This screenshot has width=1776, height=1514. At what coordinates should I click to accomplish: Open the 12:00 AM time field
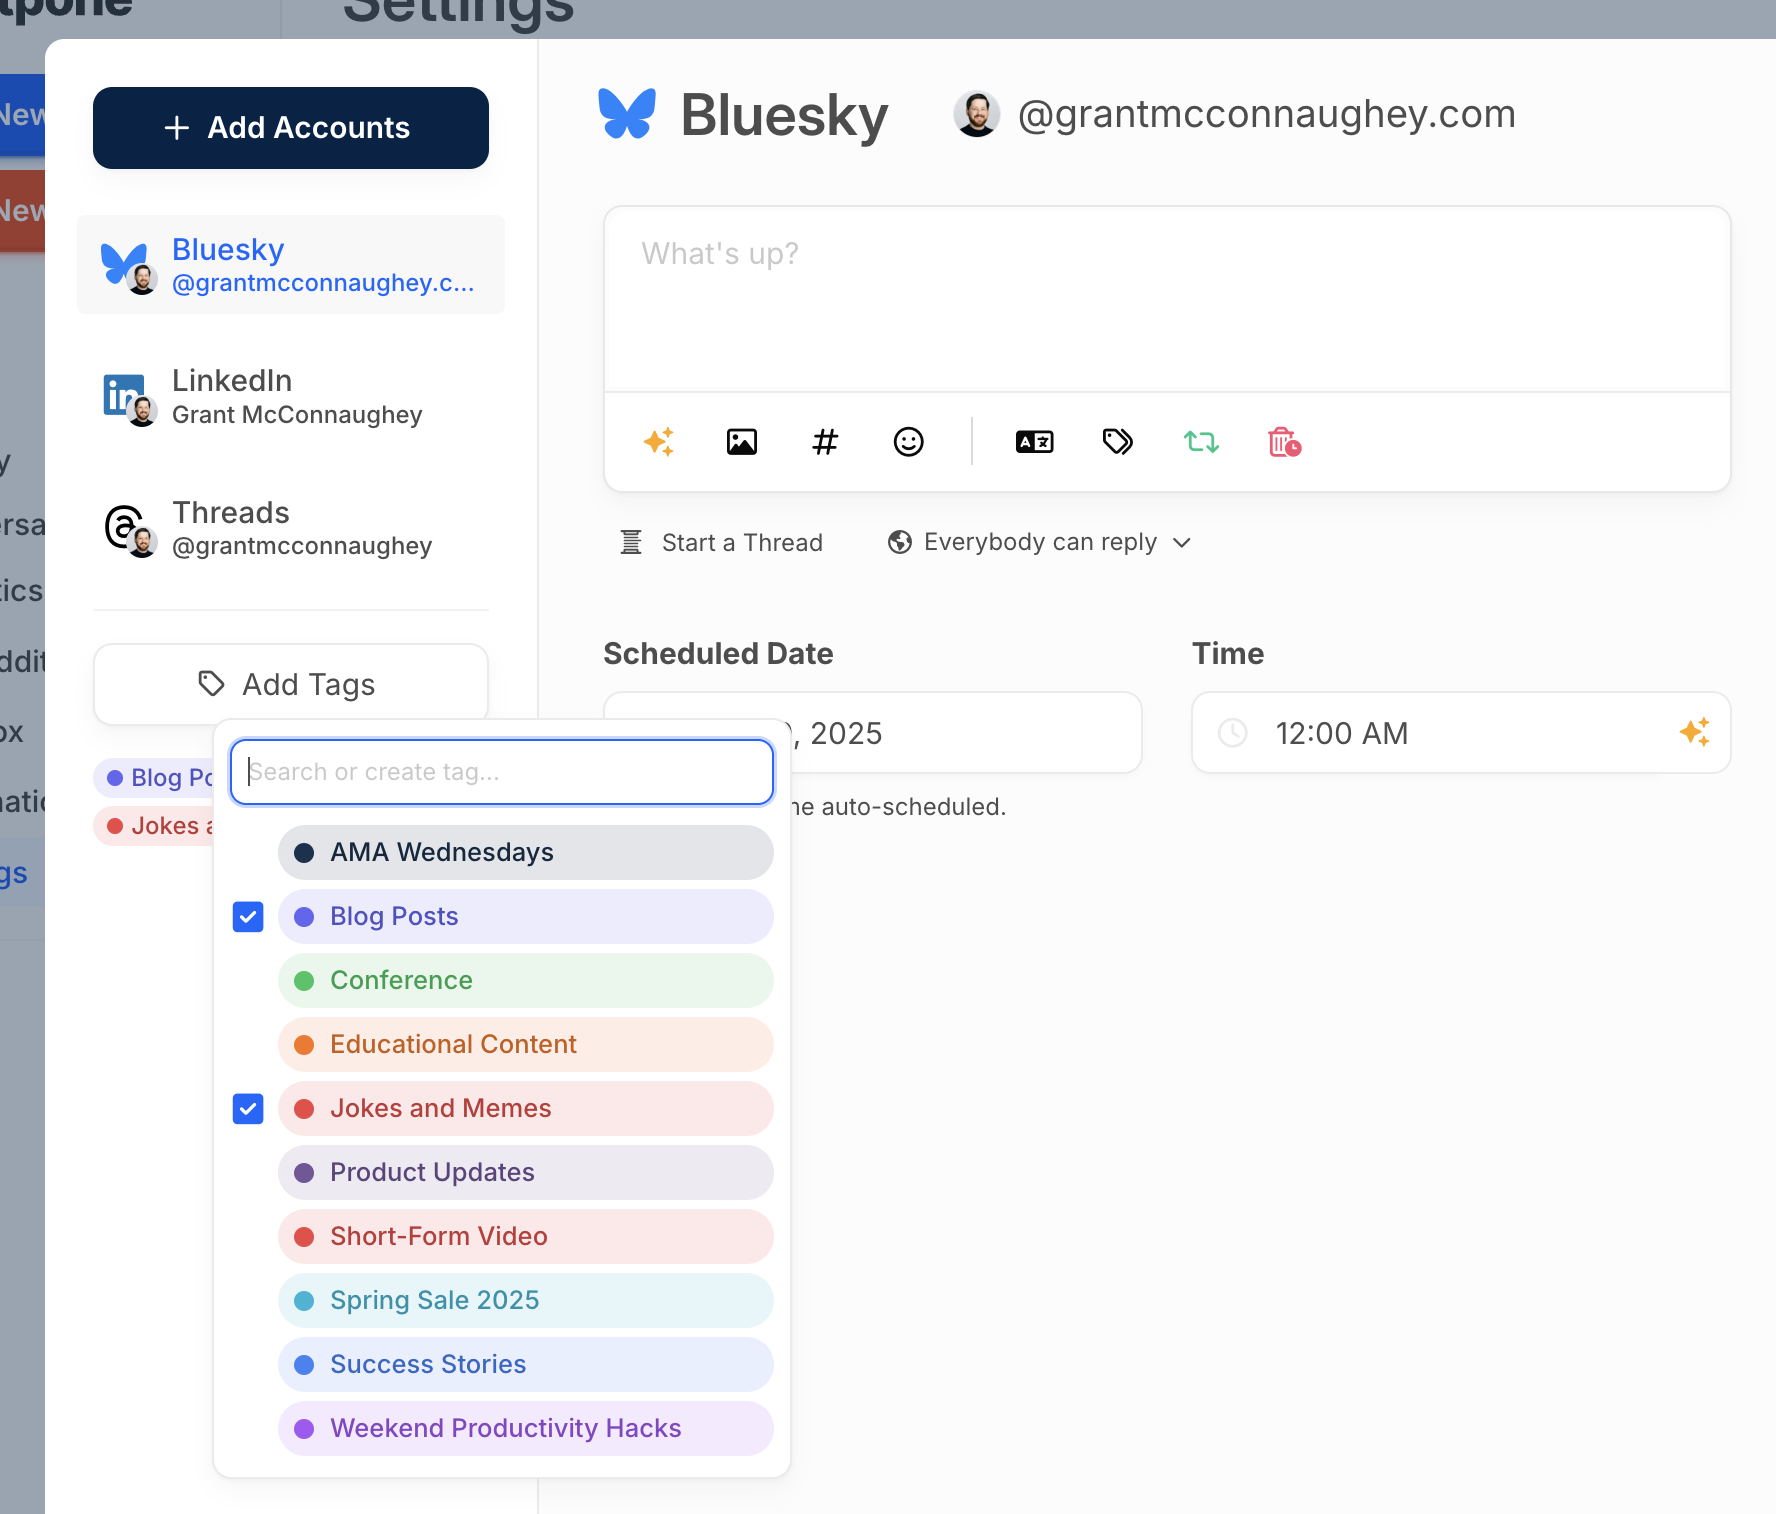click(x=1461, y=732)
